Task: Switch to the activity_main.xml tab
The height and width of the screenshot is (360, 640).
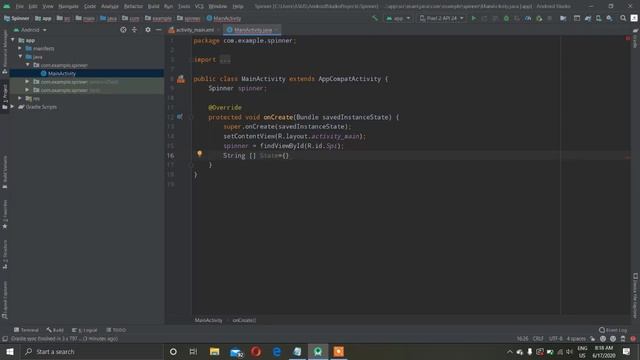Action: 194,30
